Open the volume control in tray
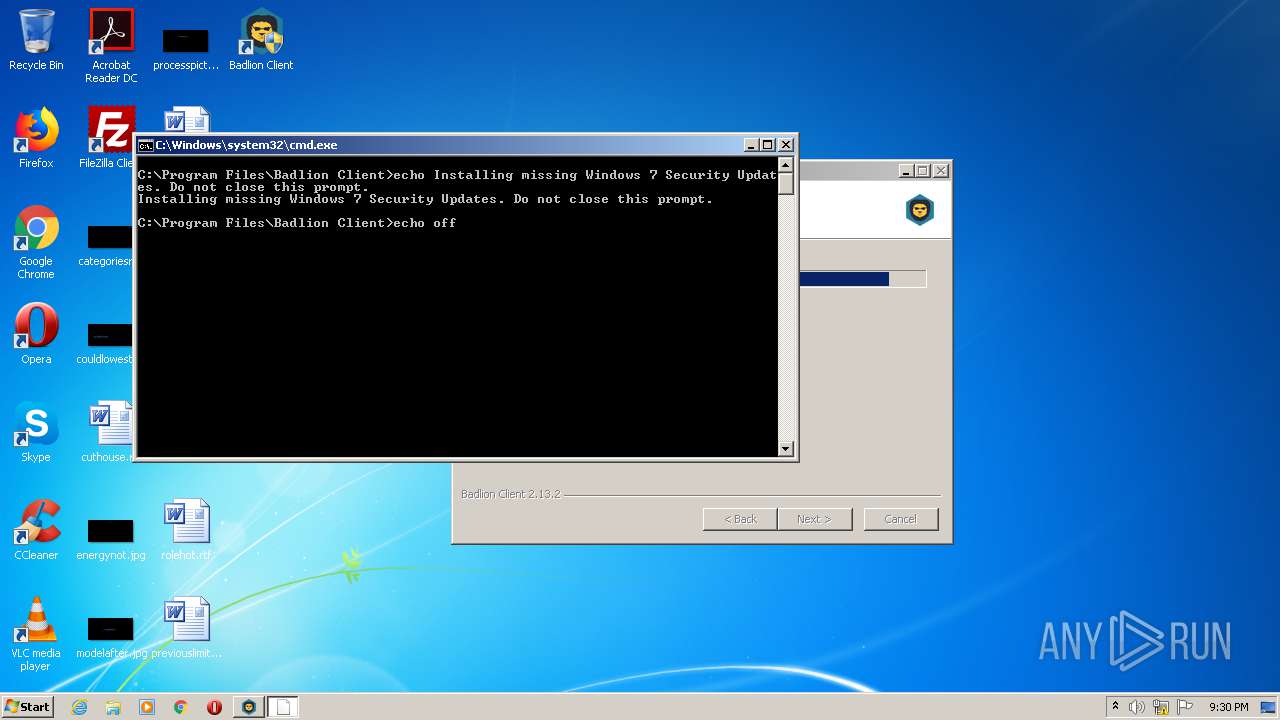Viewport: 1280px width, 720px height. point(1137,707)
